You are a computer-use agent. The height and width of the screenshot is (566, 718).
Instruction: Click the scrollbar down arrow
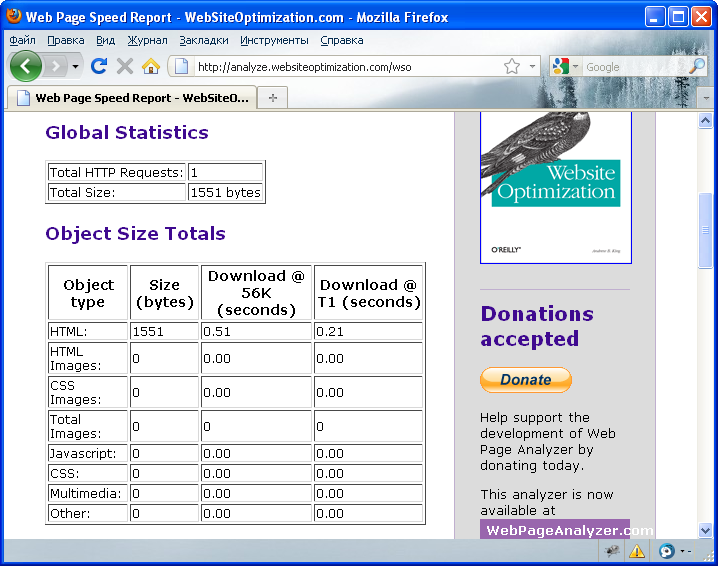[705, 530]
